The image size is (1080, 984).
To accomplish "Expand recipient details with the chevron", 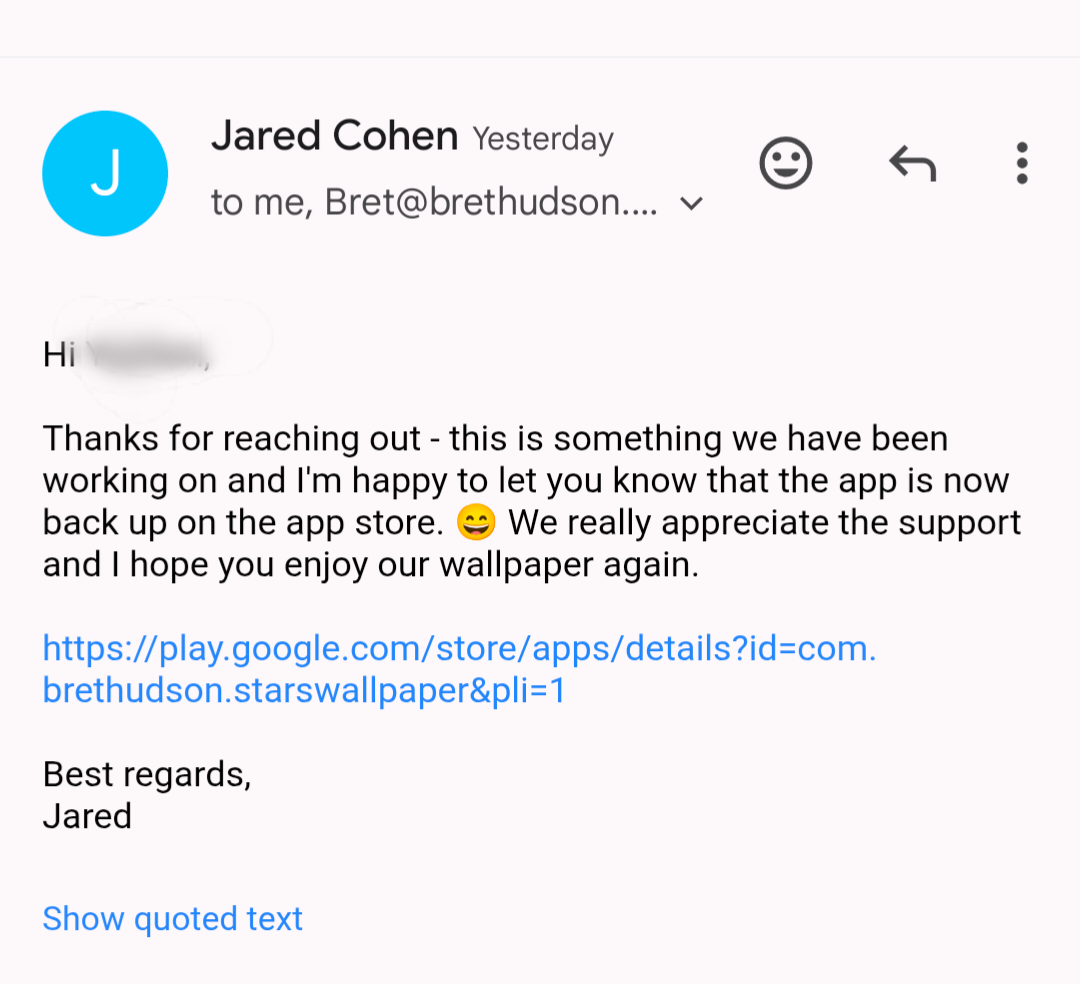I will tap(691, 203).
